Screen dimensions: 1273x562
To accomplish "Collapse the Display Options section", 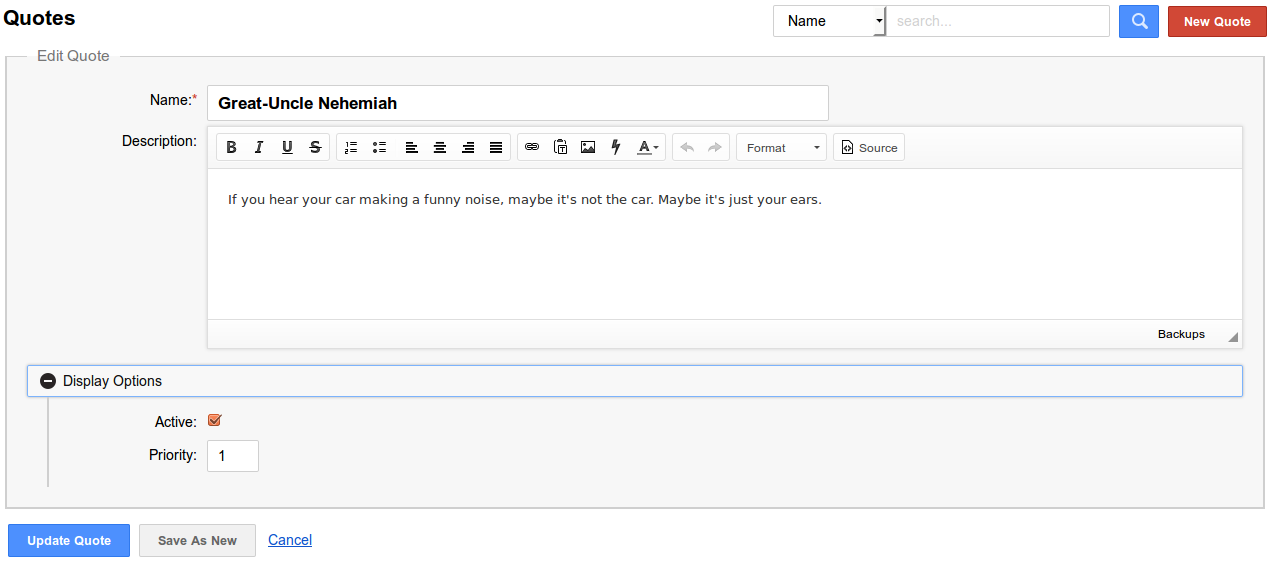I will 48,381.
